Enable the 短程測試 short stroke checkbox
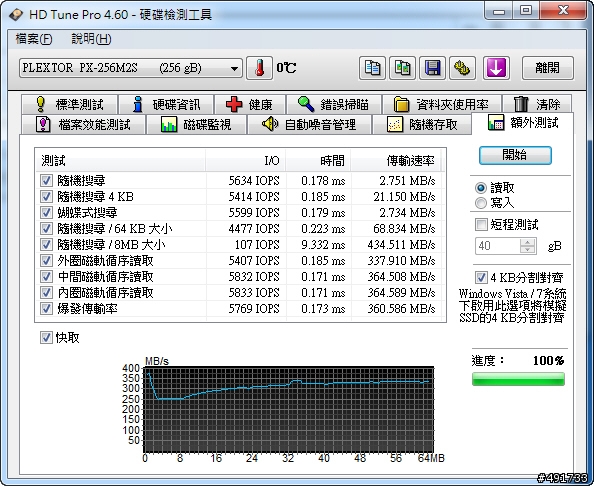The width and height of the screenshot is (594, 486). pos(481,224)
